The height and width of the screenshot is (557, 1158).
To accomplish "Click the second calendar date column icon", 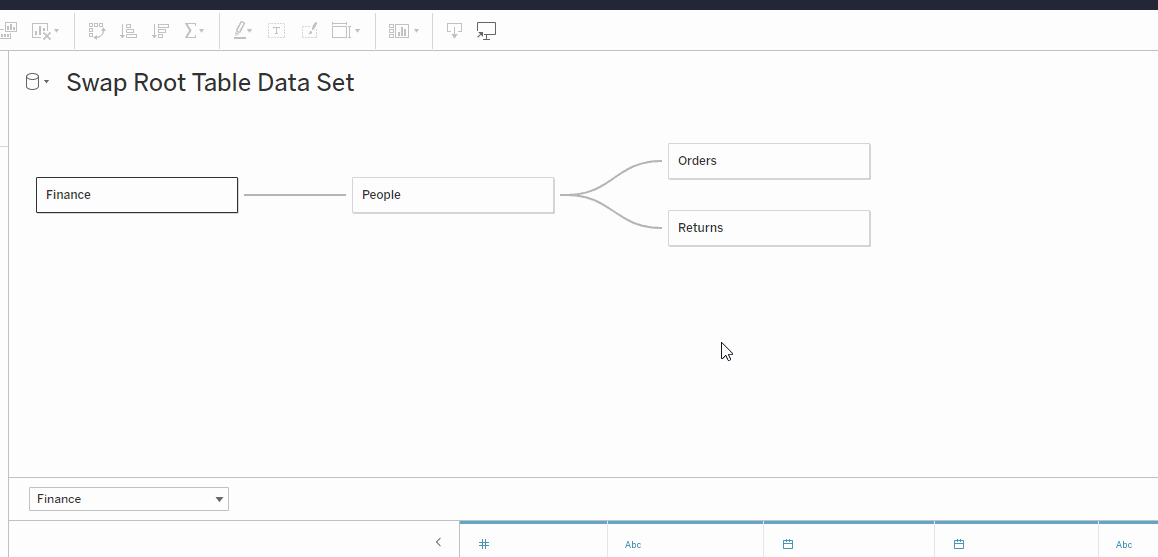I will click(959, 544).
